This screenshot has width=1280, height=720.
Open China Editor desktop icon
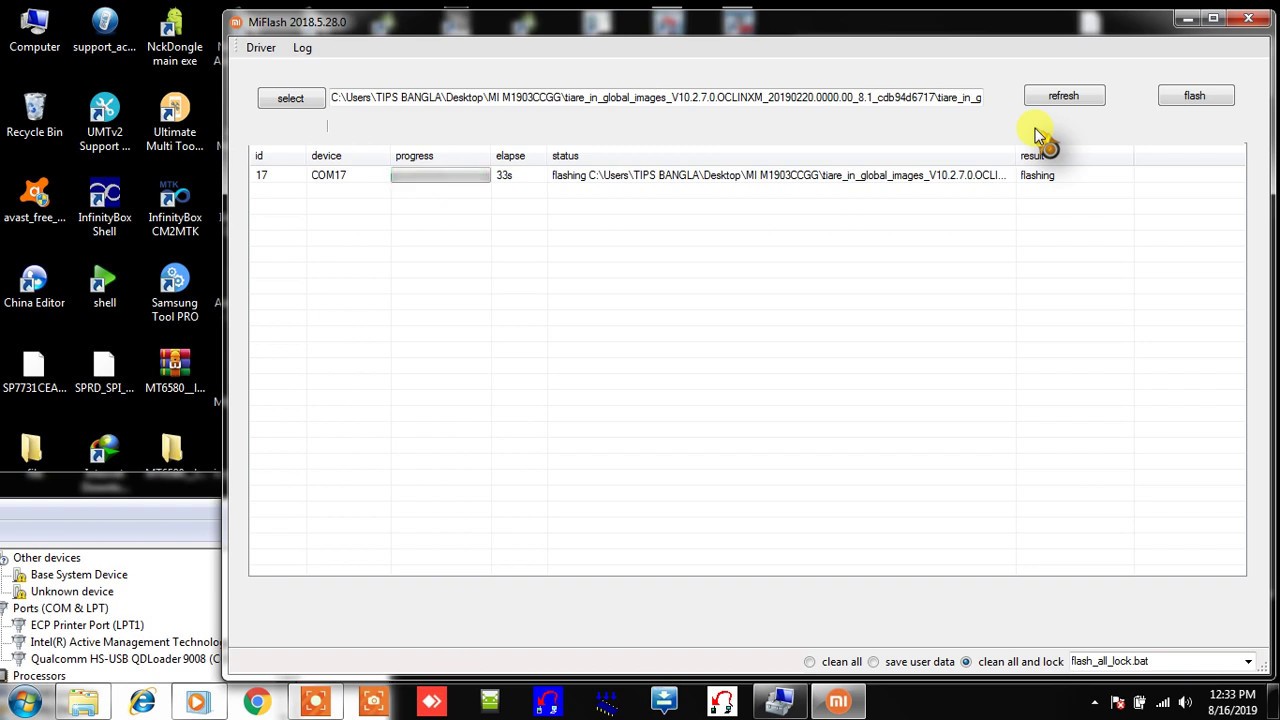coord(34,286)
